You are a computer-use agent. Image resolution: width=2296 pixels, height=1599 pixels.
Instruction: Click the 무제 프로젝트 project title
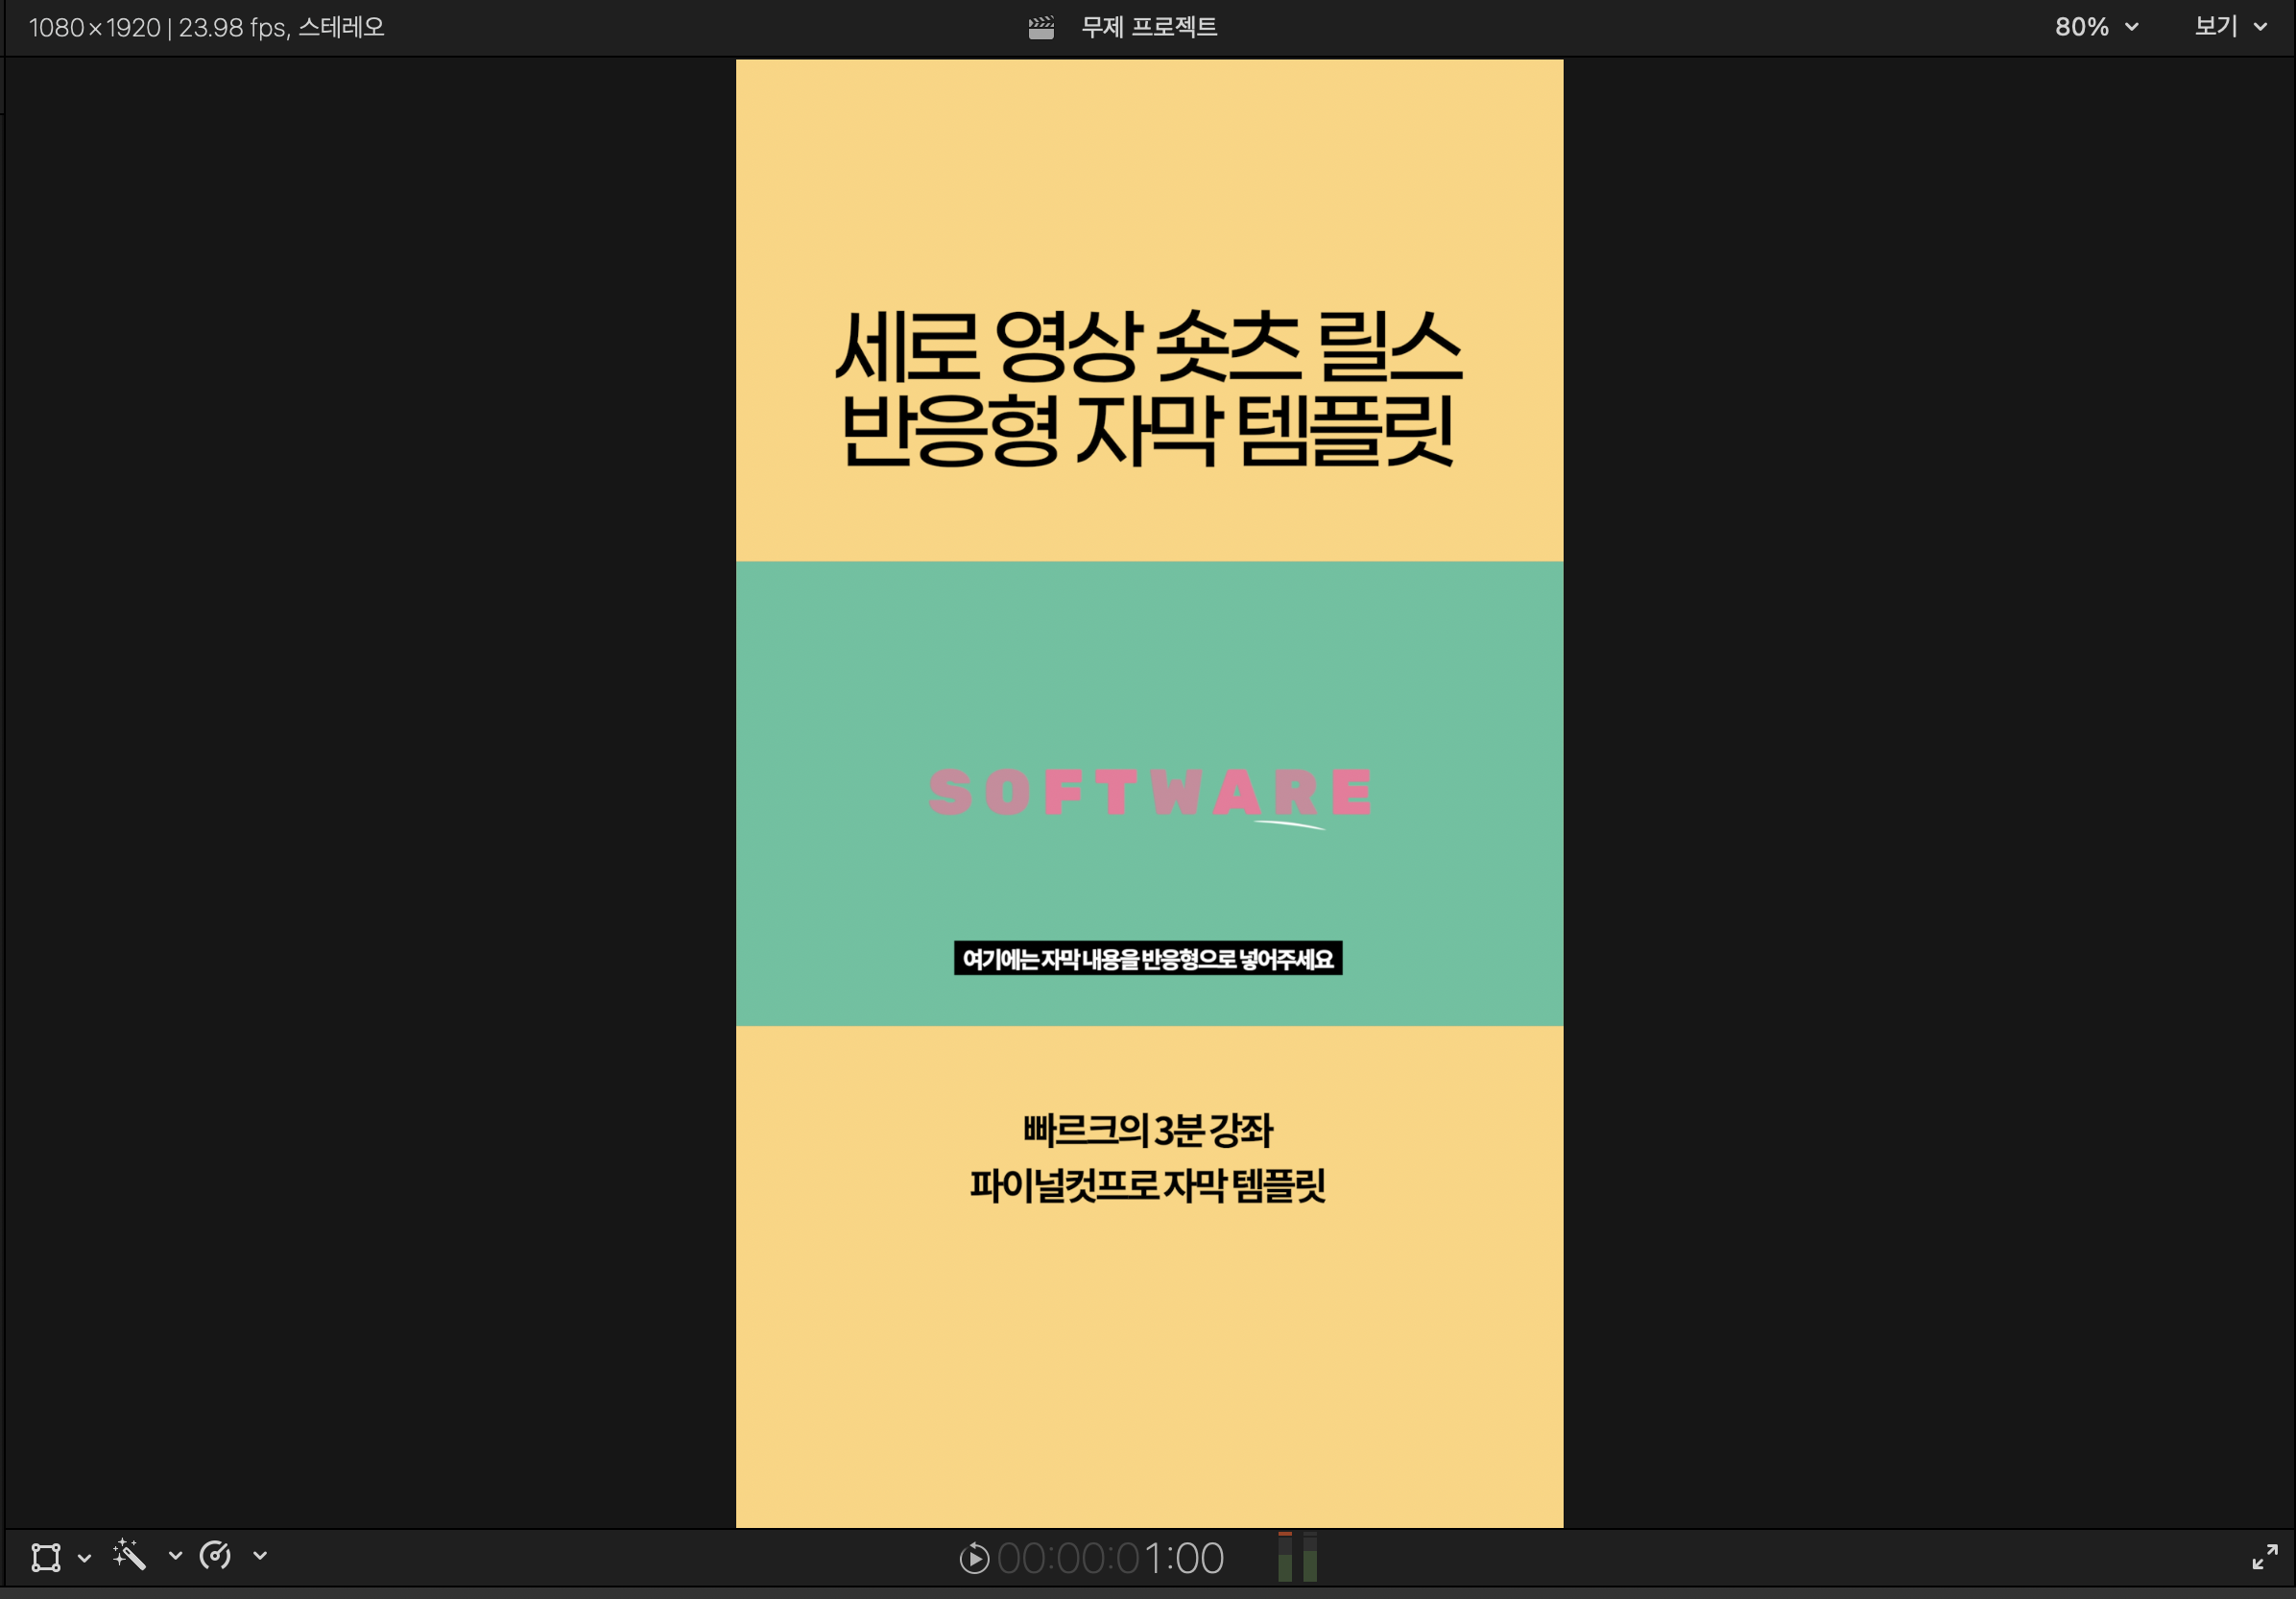1149,27
